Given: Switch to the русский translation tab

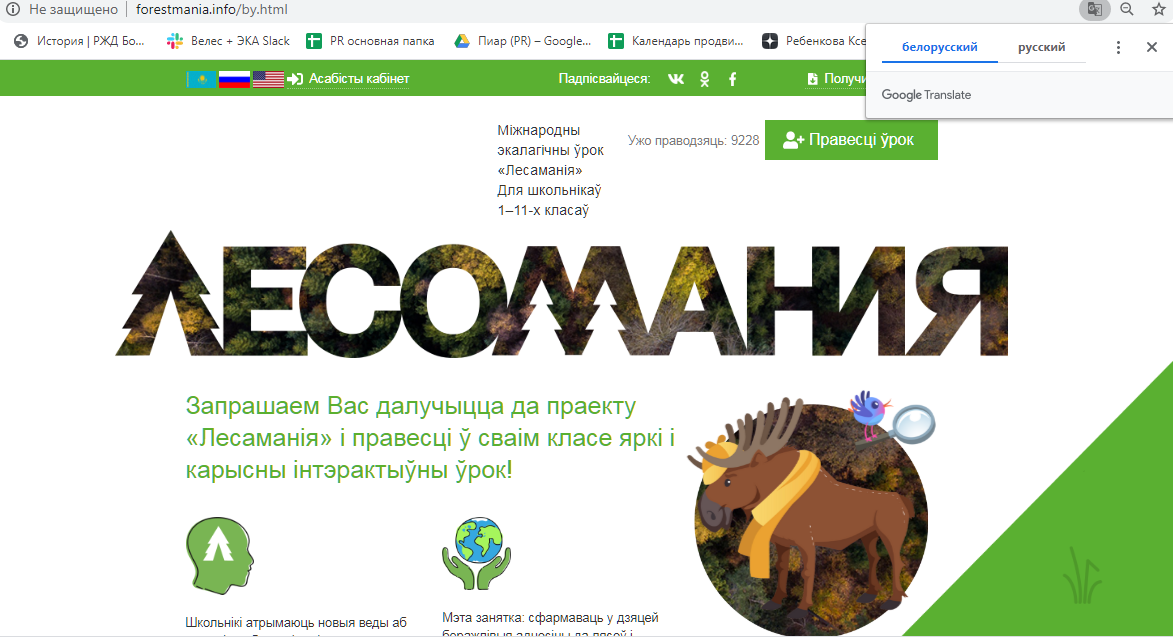Looking at the screenshot, I should (1041, 46).
